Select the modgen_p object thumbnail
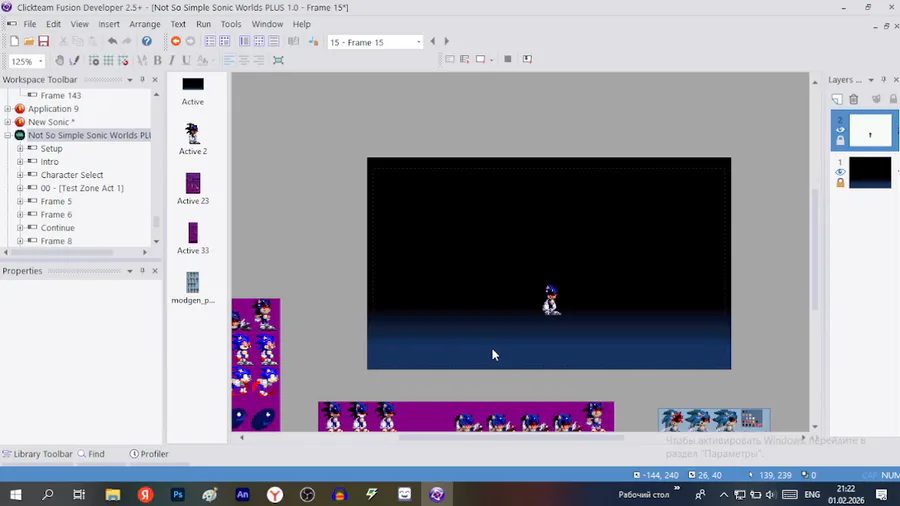 pos(193,282)
